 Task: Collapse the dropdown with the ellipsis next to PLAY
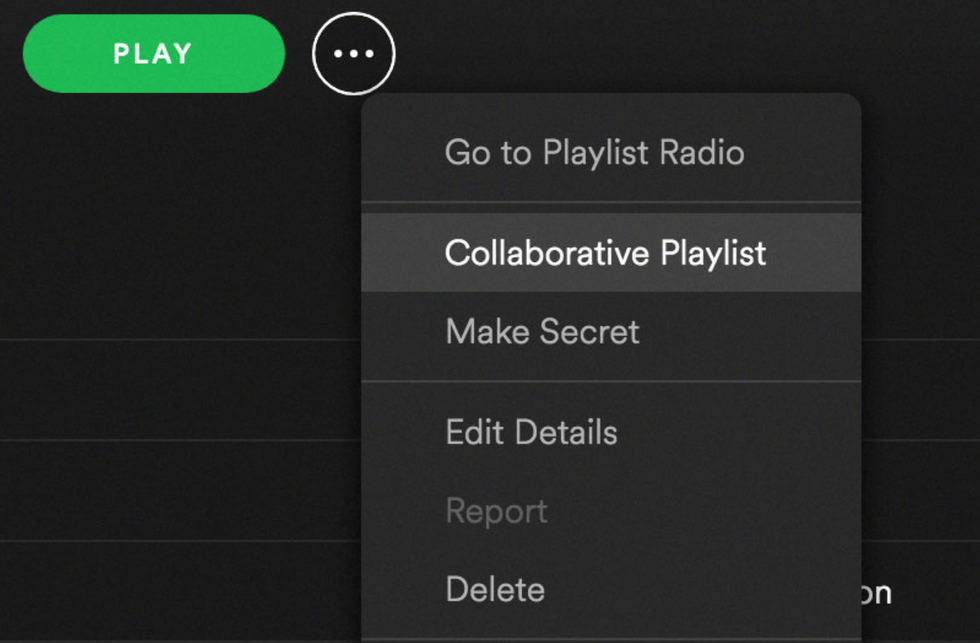354,54
